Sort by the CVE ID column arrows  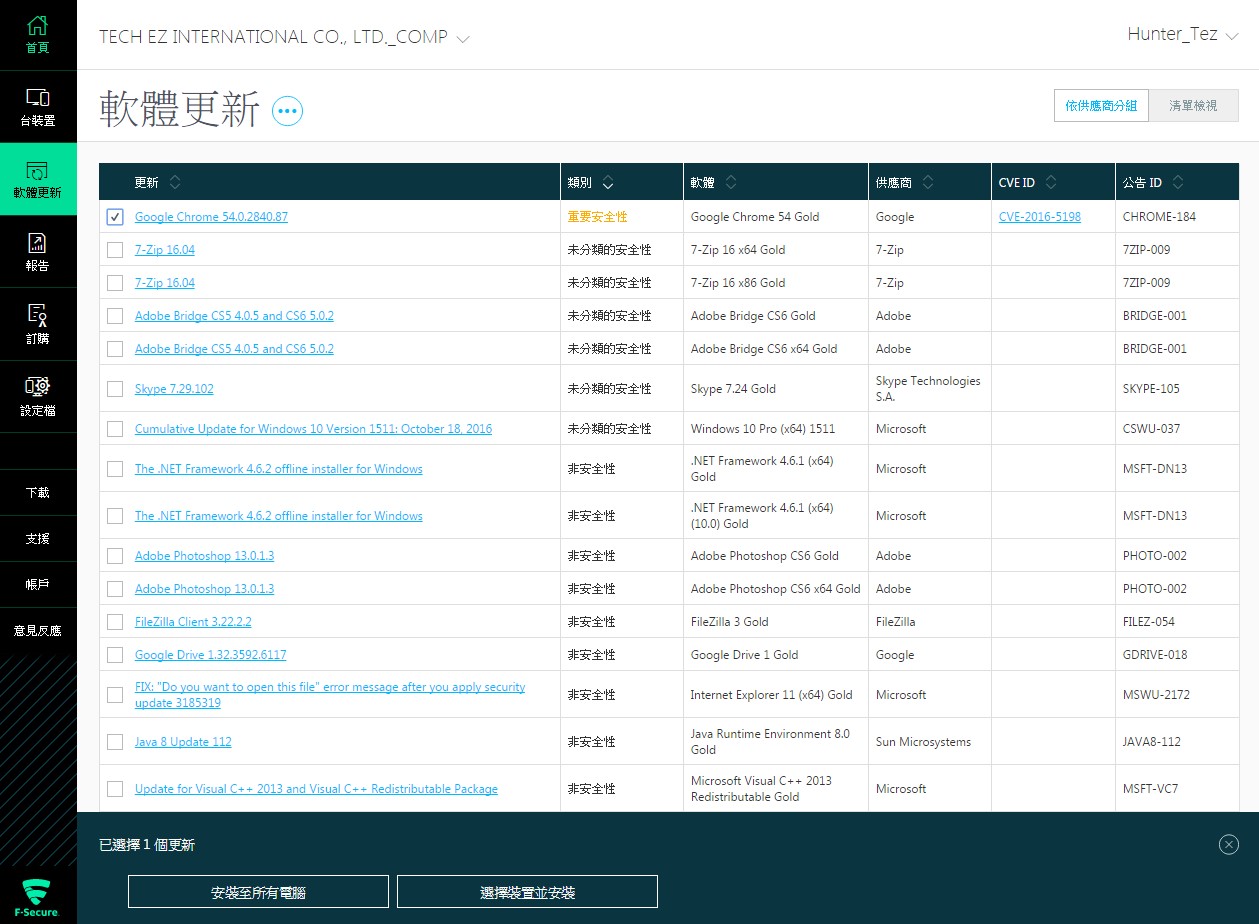click(1051, 183)
